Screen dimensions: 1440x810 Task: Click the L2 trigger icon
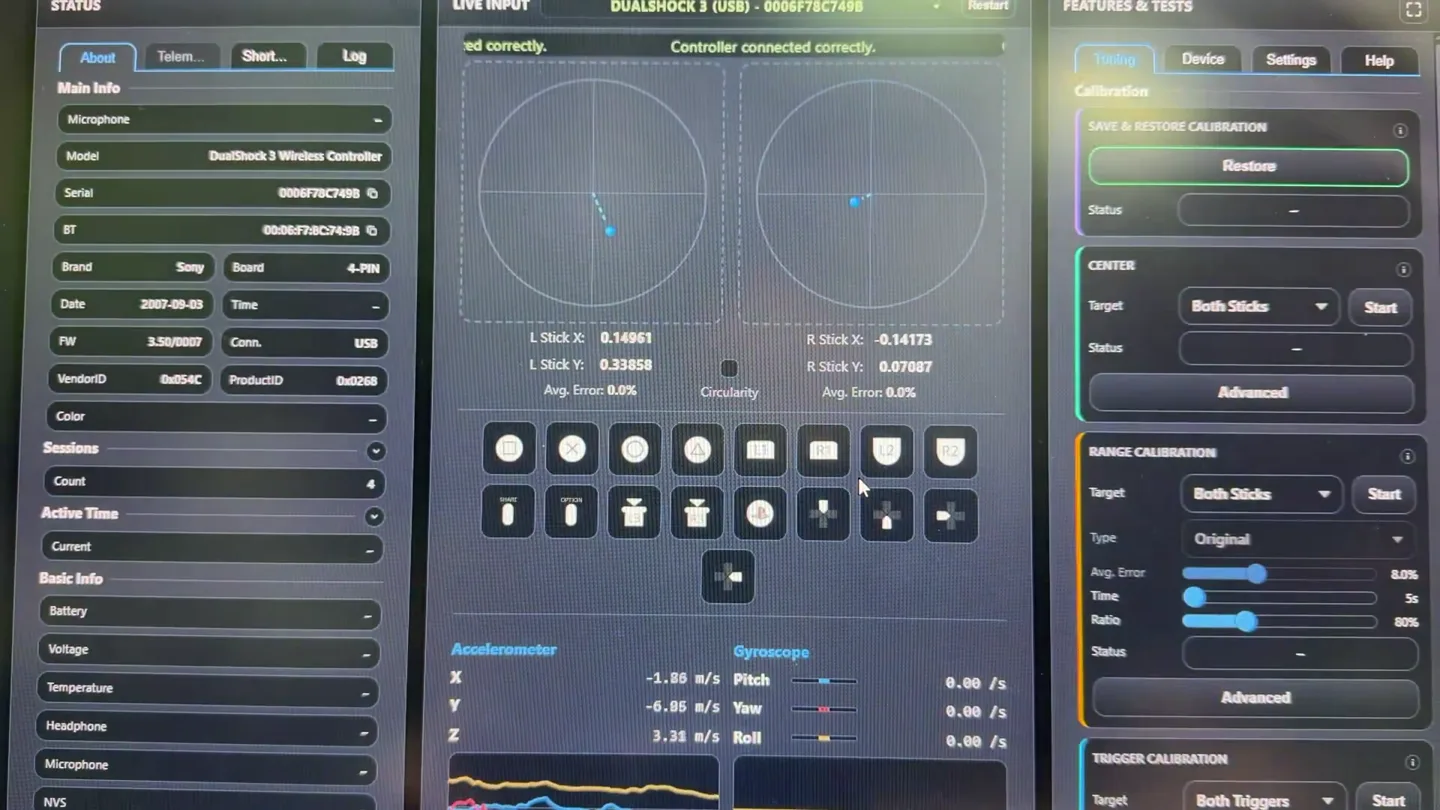pos(887,451)
